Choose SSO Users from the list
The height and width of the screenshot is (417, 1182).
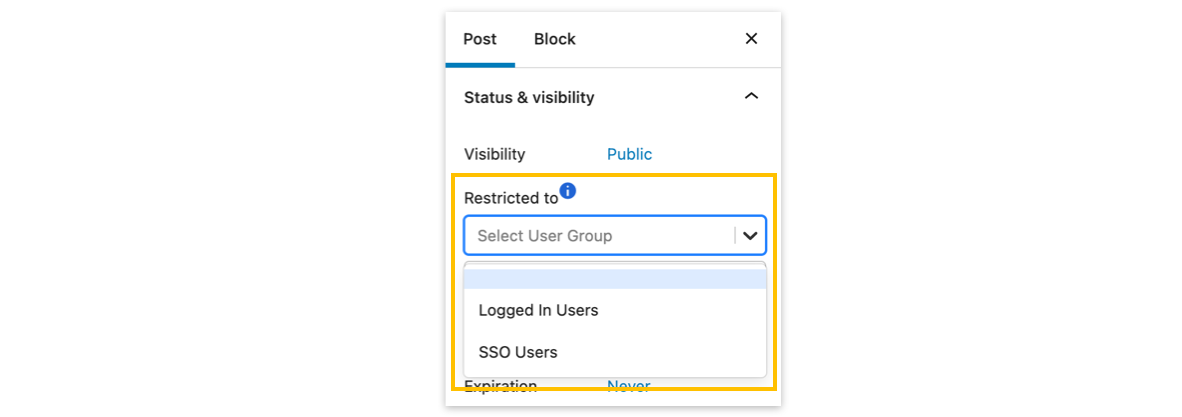[x=518, y=352]
